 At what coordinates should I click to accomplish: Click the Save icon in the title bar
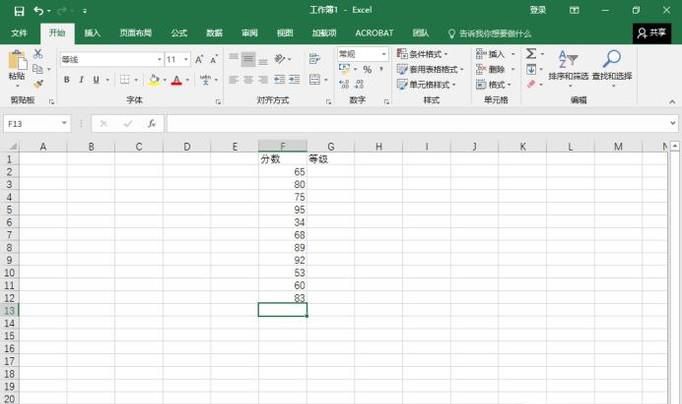(19, 11)
